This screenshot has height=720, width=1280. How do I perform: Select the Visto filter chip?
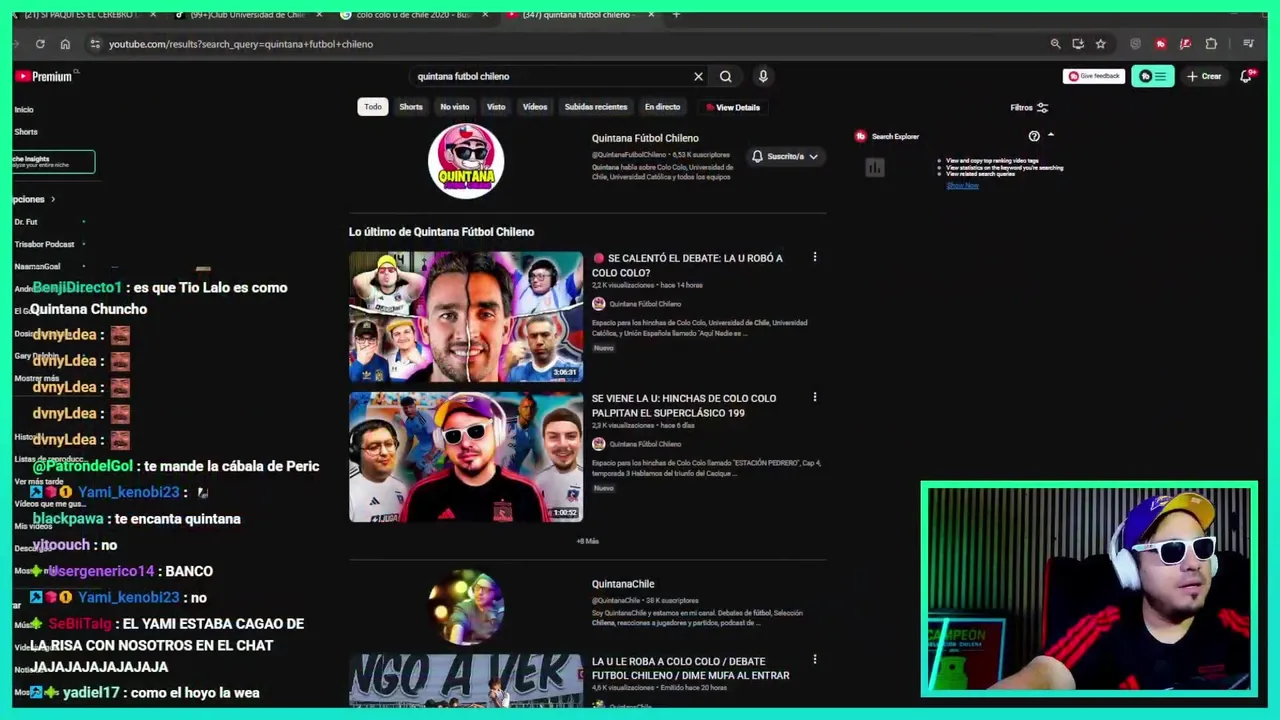[496, 107]
